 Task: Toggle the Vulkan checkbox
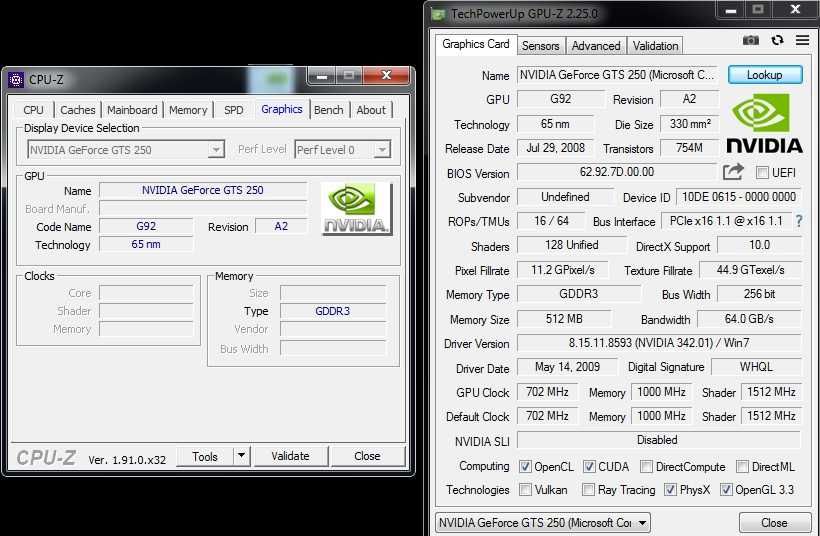pos(525,489)
